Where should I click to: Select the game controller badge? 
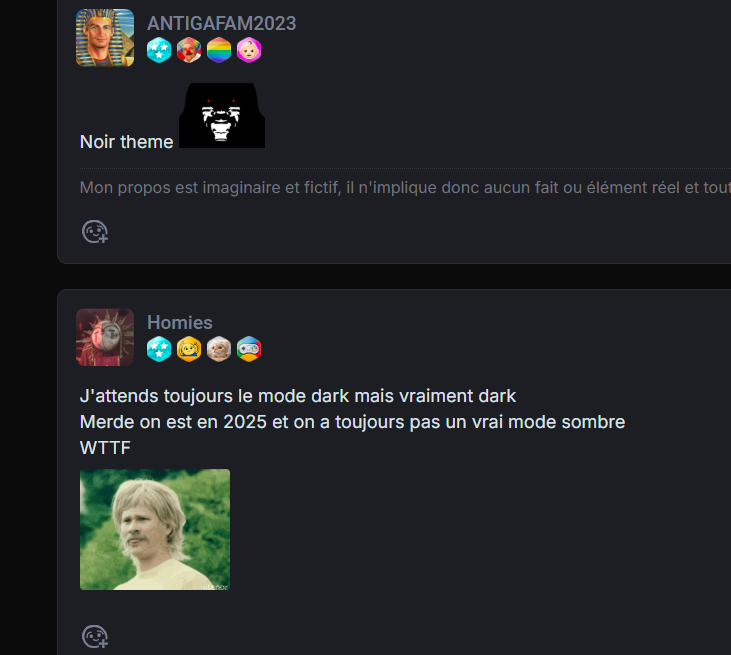248,349
